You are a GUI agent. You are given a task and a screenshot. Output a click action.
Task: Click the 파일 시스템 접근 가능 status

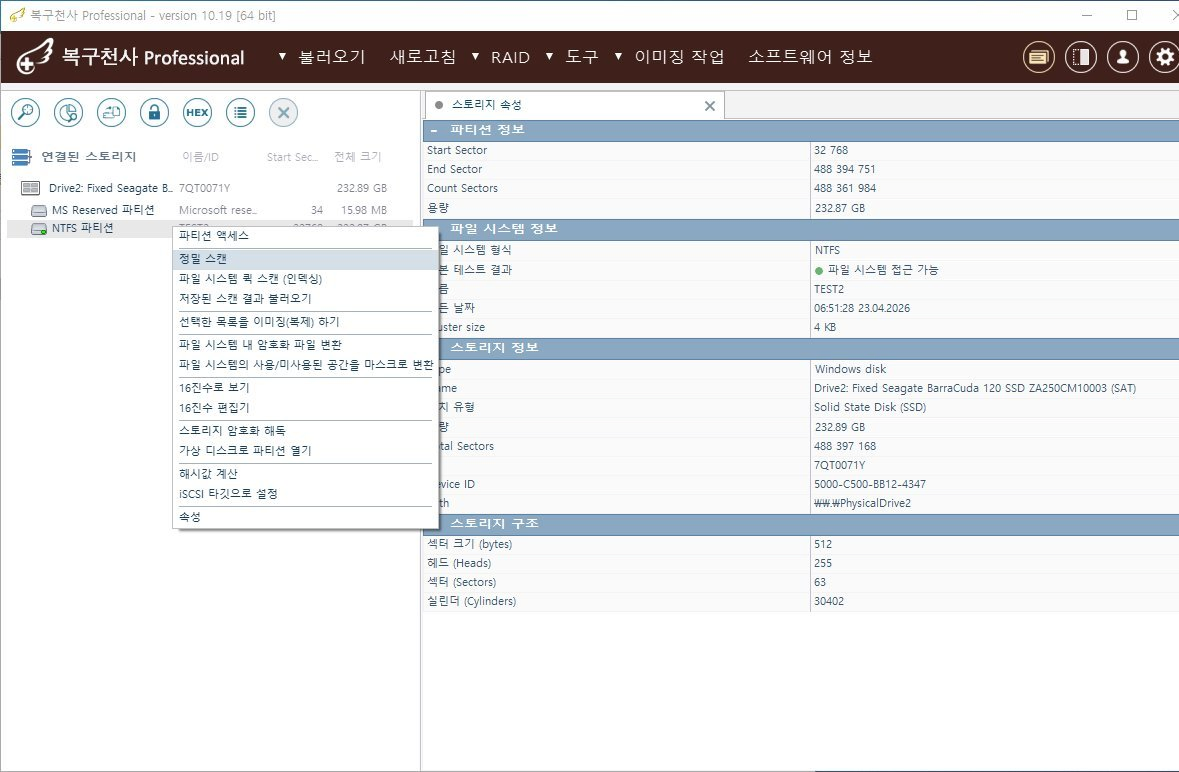click(x=876, y=270)
